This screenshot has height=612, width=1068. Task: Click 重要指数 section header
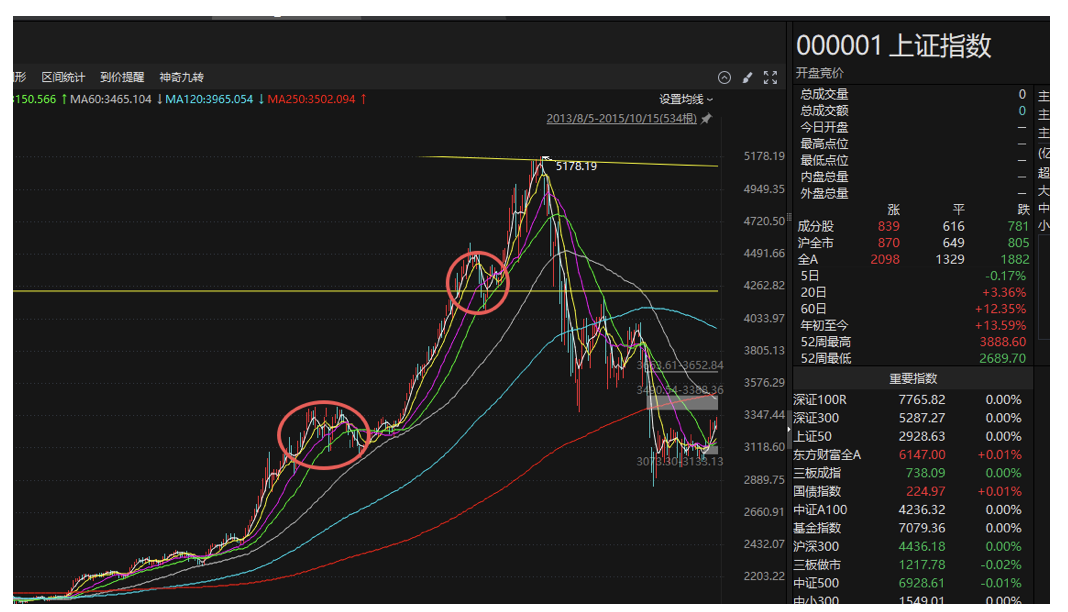pos(913,379)
